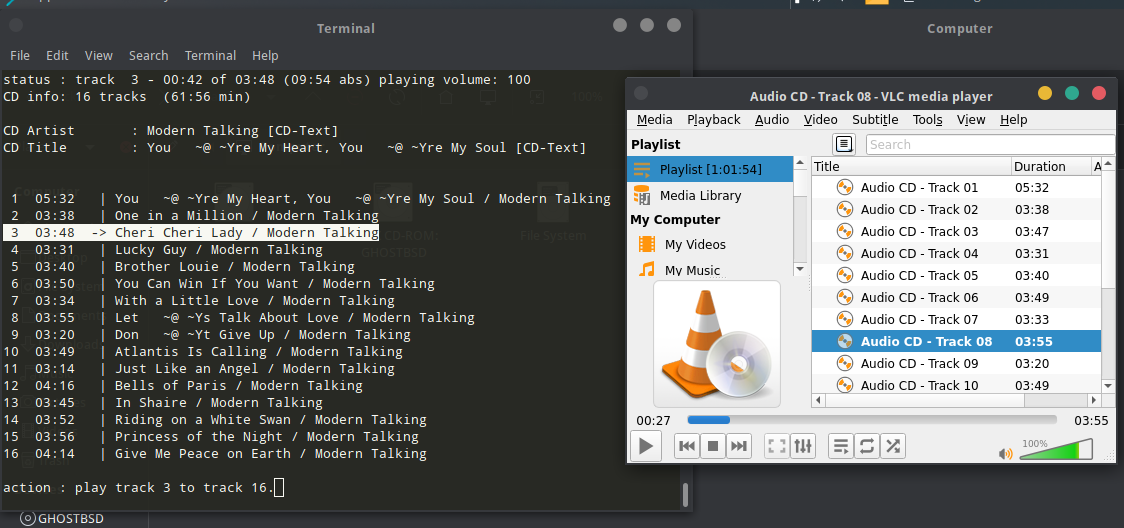The image size is (1124, 528).
Task: Click the VLC playback seek bar
Action: pos(872,420)
